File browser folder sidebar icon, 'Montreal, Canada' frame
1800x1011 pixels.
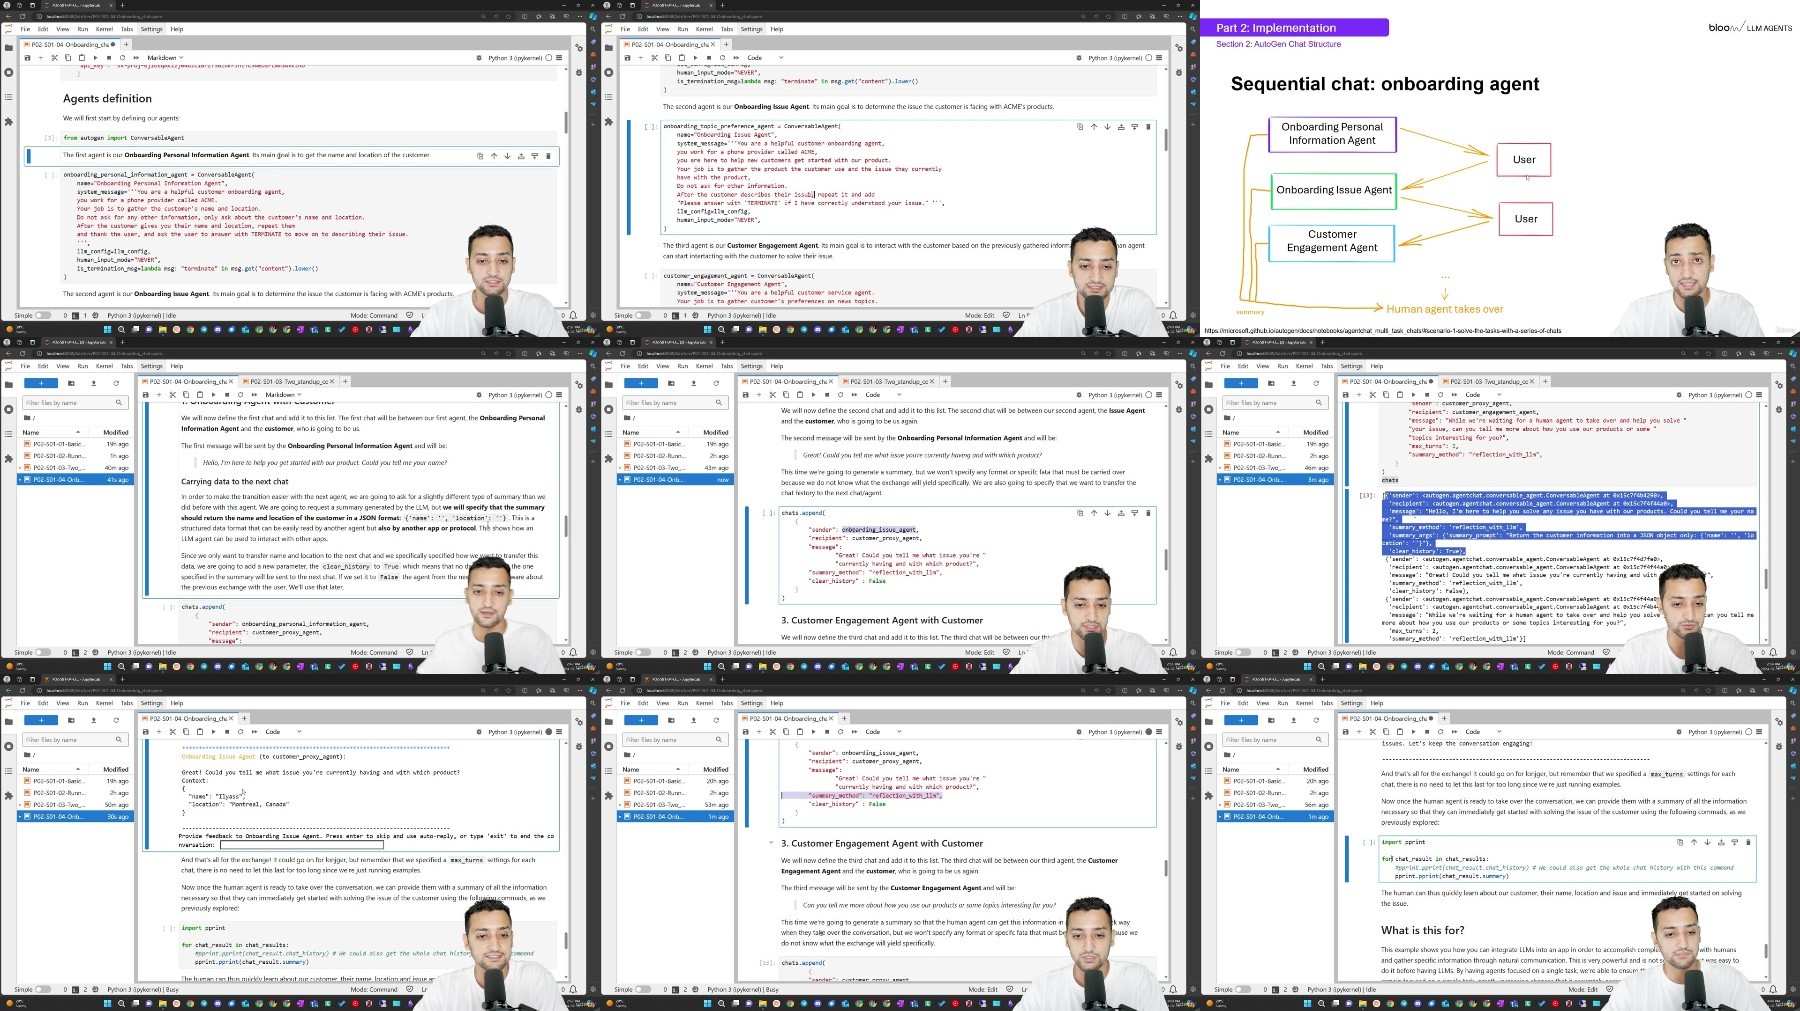click(x=9, y=721)
